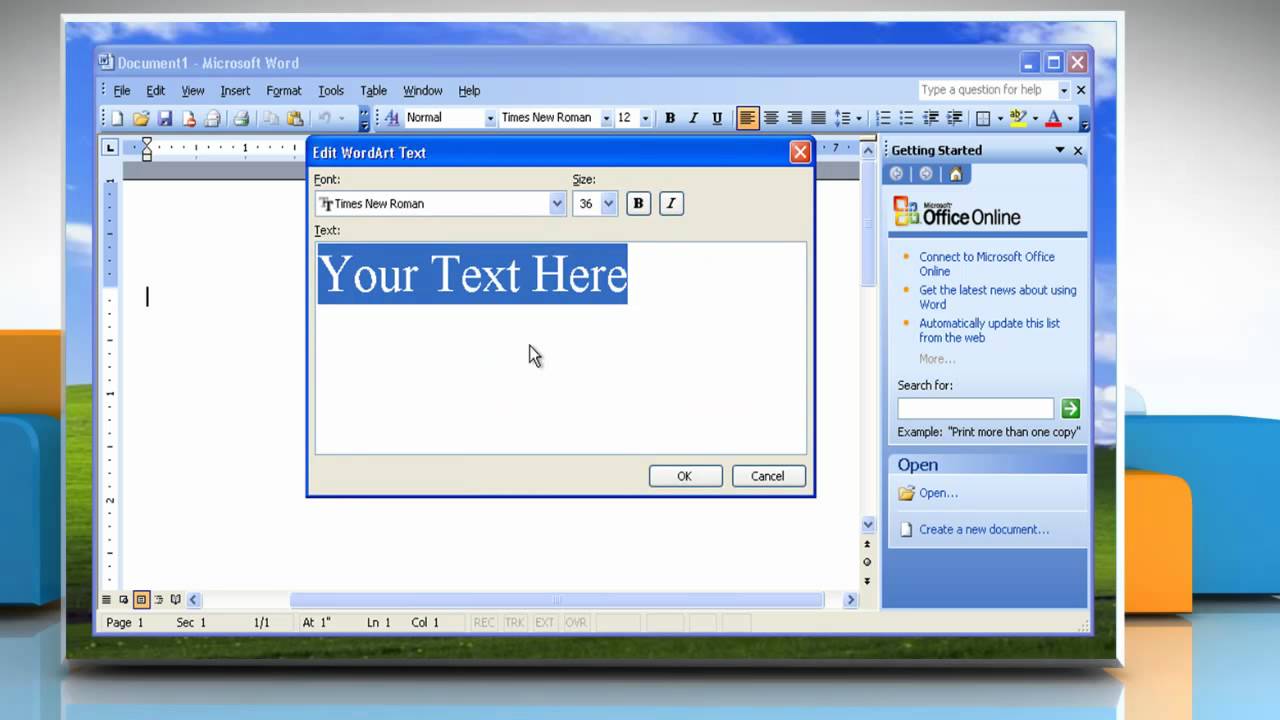Click the yellow Highlight color button
Viewport: 1280px width, 720px height.
pyautogui.click(x=1019, y=118)
